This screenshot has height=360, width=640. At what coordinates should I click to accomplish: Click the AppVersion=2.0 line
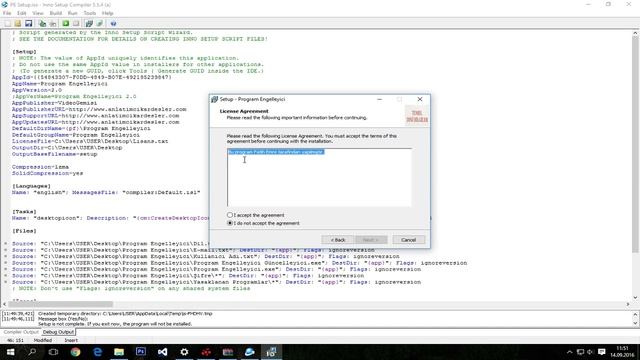click(37, 90)
